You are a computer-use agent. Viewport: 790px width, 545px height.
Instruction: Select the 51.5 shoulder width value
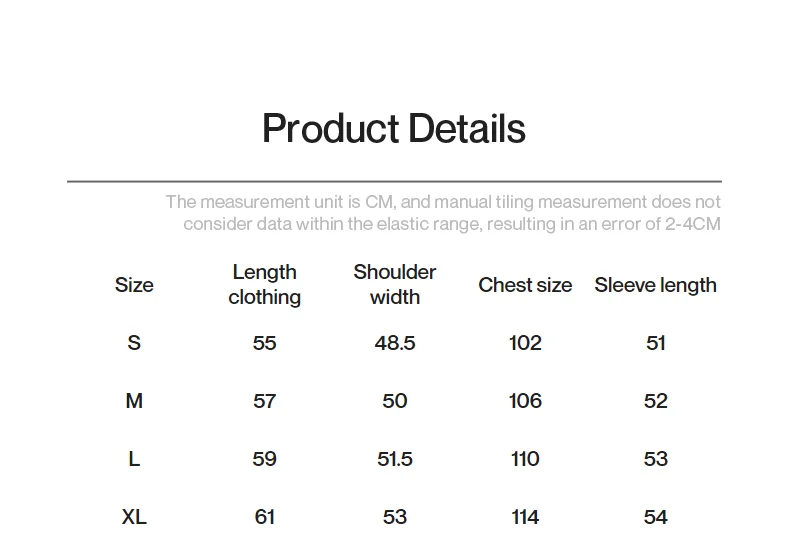pyautogui.click(x=395, y=459)
